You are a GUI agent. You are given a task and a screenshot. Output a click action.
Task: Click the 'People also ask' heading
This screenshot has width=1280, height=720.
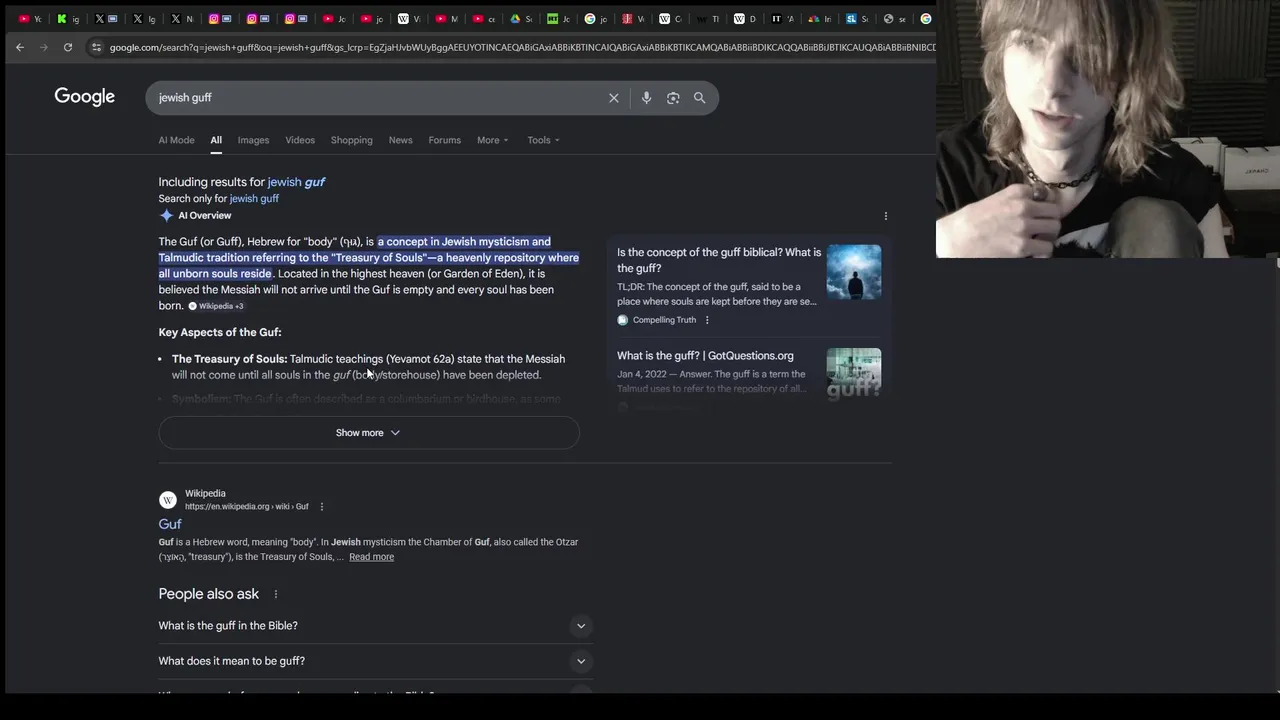click(209, 594)
